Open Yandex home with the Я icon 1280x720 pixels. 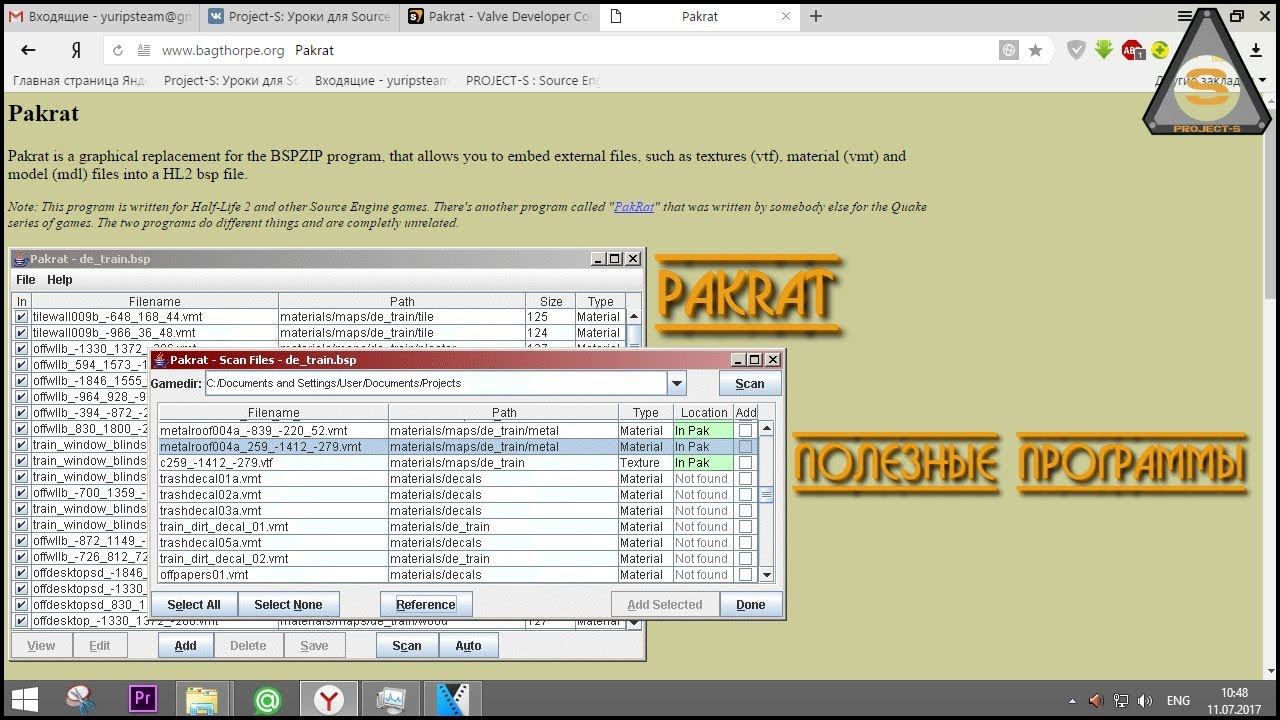[76, 50]
